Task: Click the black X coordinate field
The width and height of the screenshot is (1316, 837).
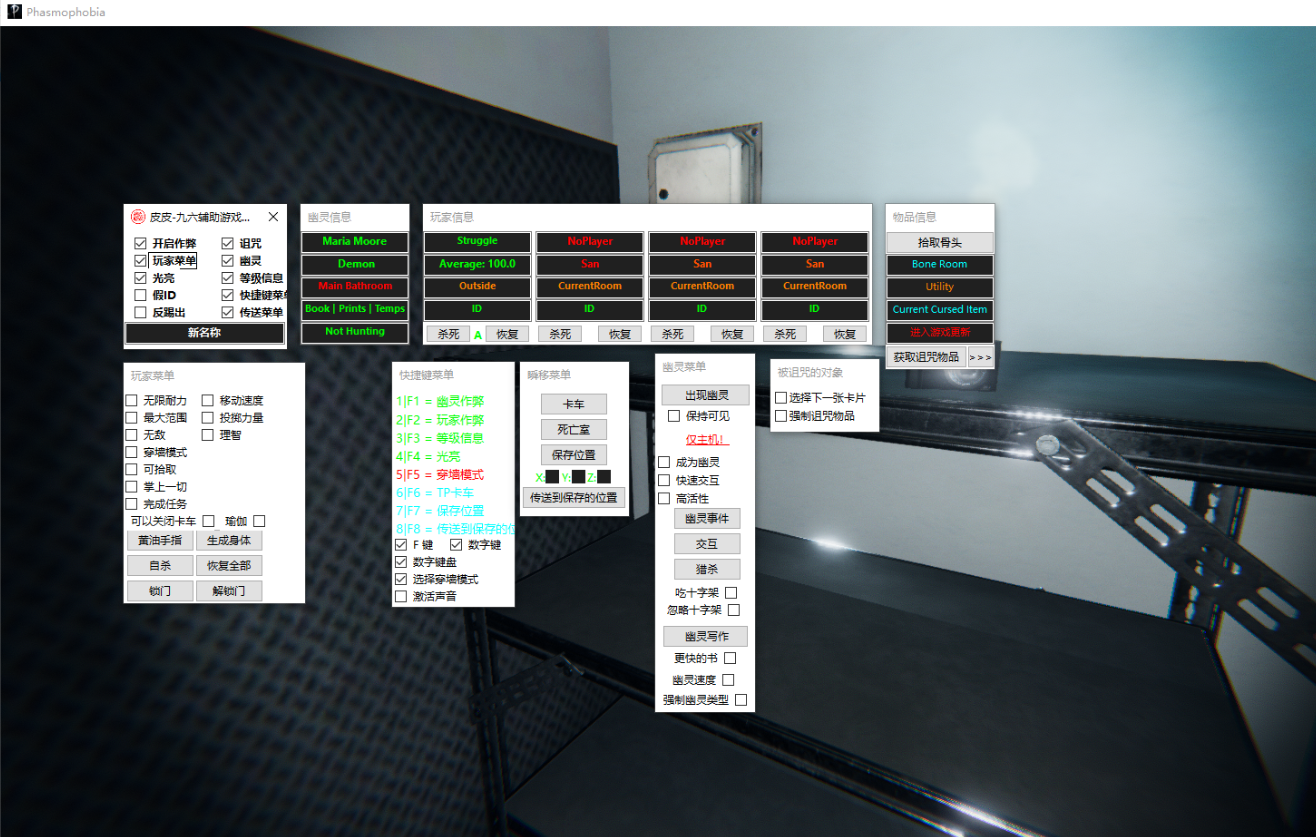Action: tap(553, 477)
